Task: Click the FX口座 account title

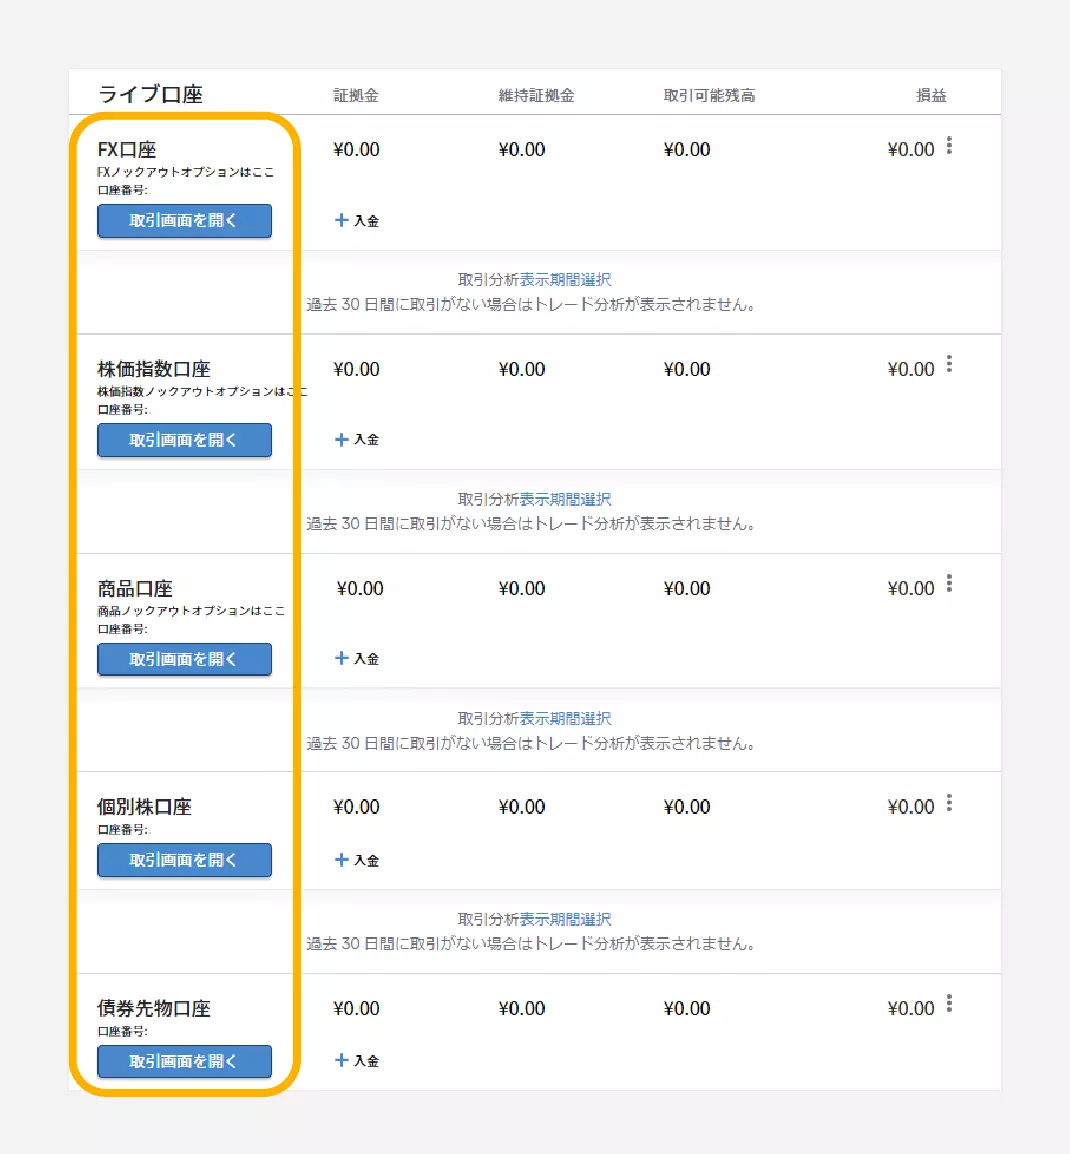Action: click(x=127, y=149)
